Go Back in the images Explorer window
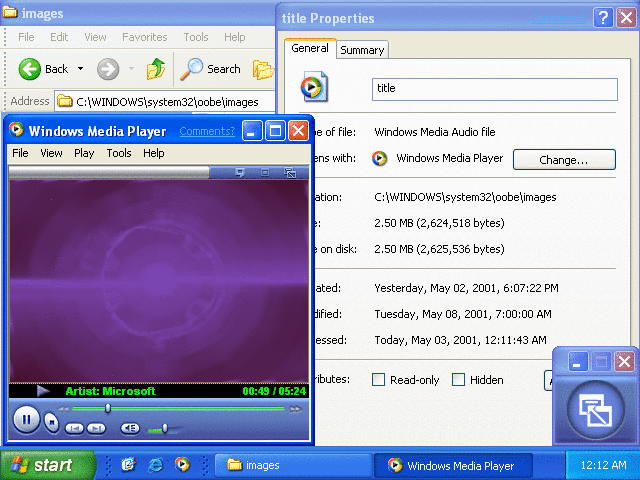This screenshot has width=640, height=480. 43,69
